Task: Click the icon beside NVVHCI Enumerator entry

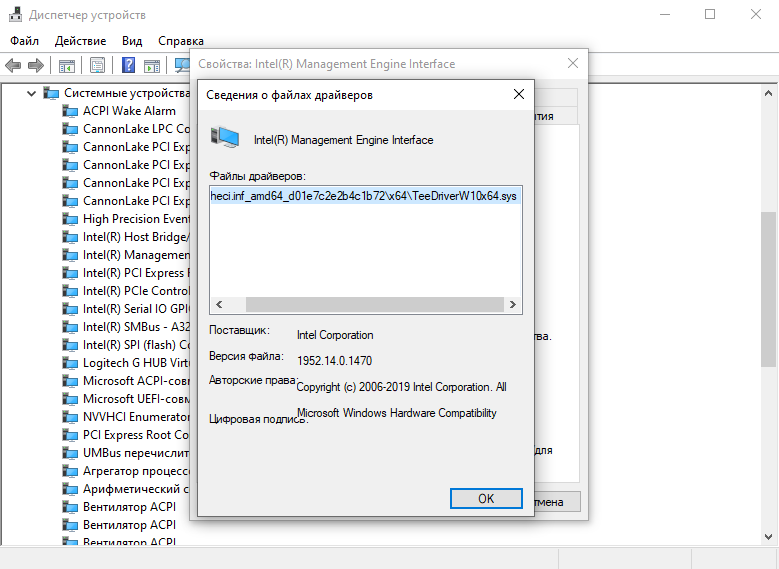Action: pyautogui.click(x=70, y=417)
